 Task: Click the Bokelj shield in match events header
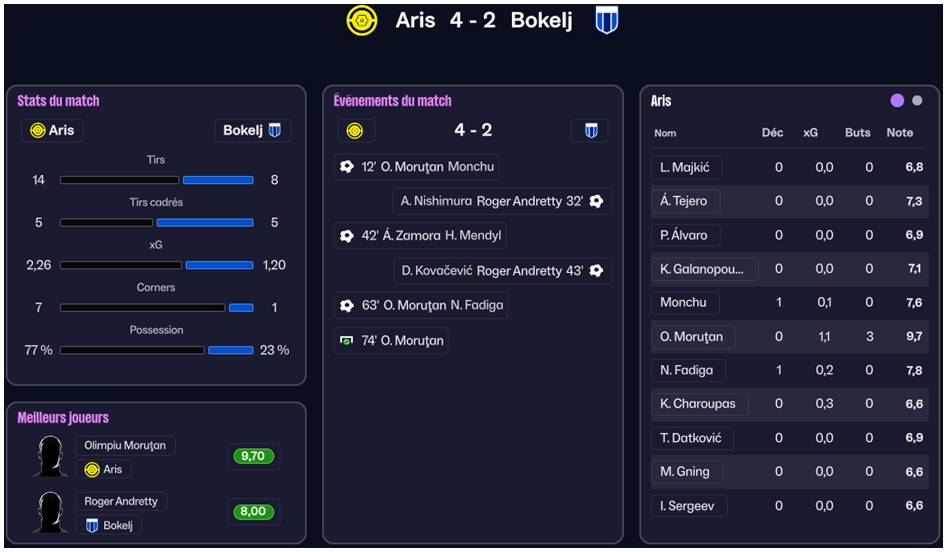point(590,131)
